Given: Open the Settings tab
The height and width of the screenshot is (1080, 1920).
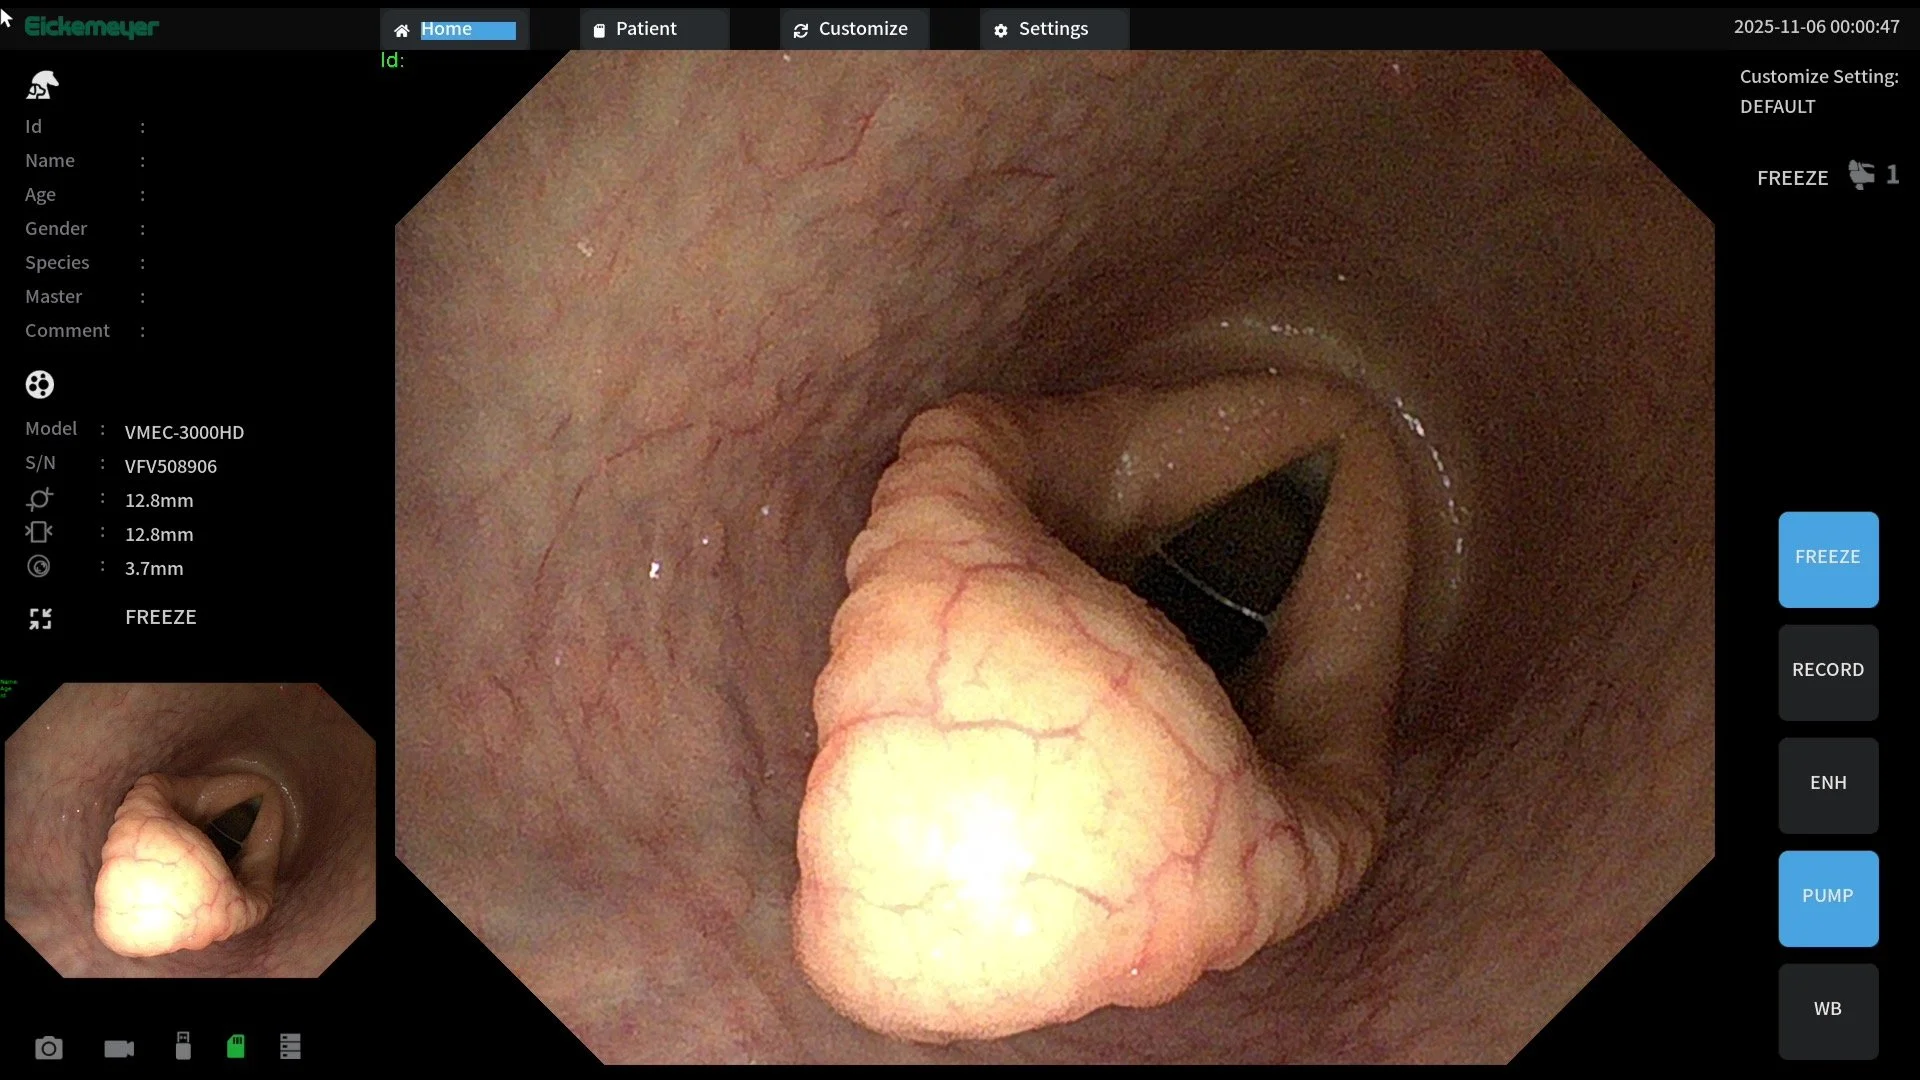Looking at the screenshot, I should pyautogui.click(x=1053, y=29).
